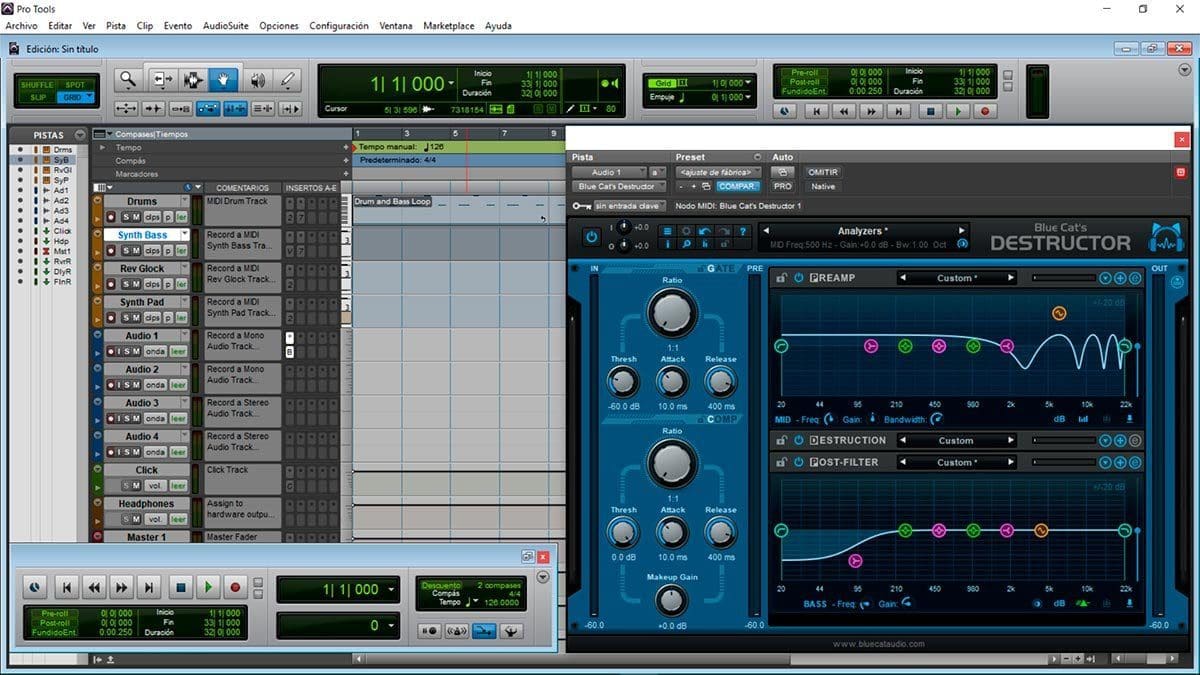Open the main counter format dropdown

click(452, 84)
